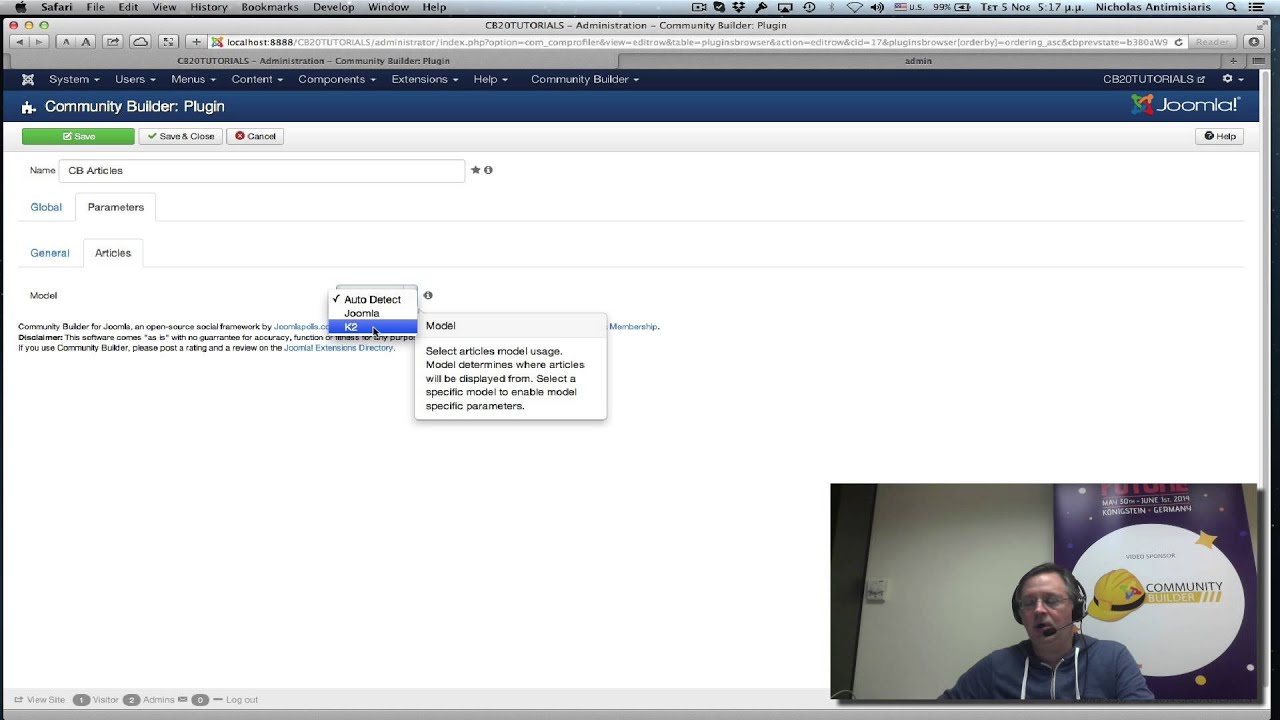Image resolution: width=1280 pixels, height=720 pixels.
Task: Decrease text size with small A button
Action: click(x=66, y=42)
